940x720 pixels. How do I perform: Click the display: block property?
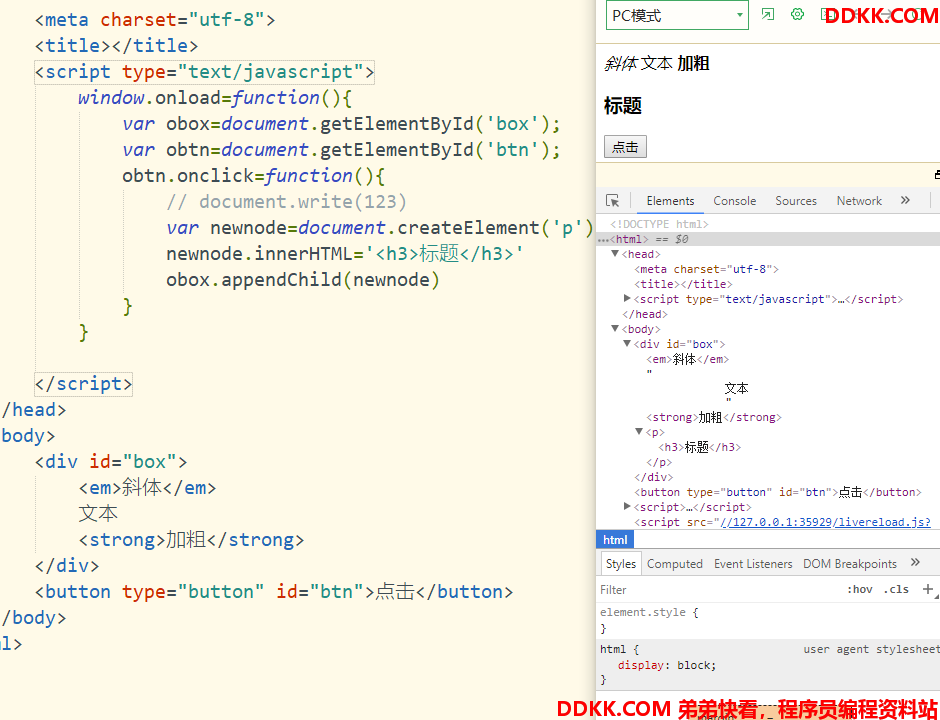tap(667, 665)
